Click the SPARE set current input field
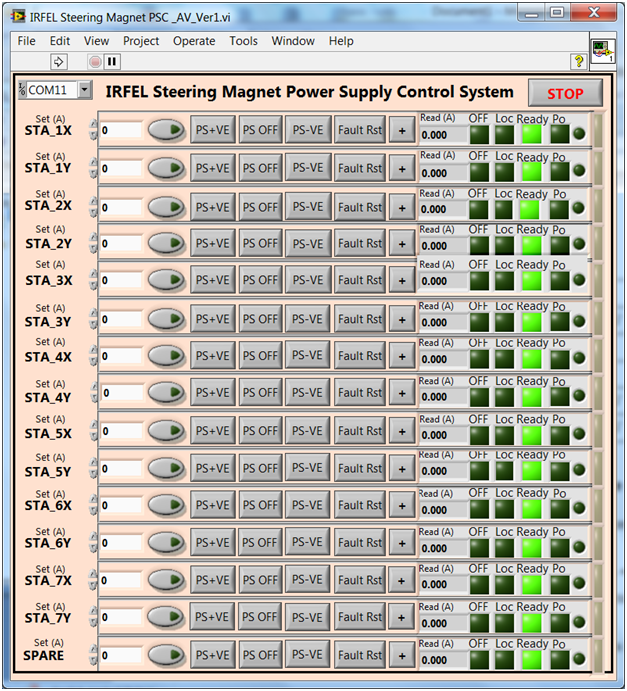Image resolution: width=627 pixels, height=691 pixels. 121,655
